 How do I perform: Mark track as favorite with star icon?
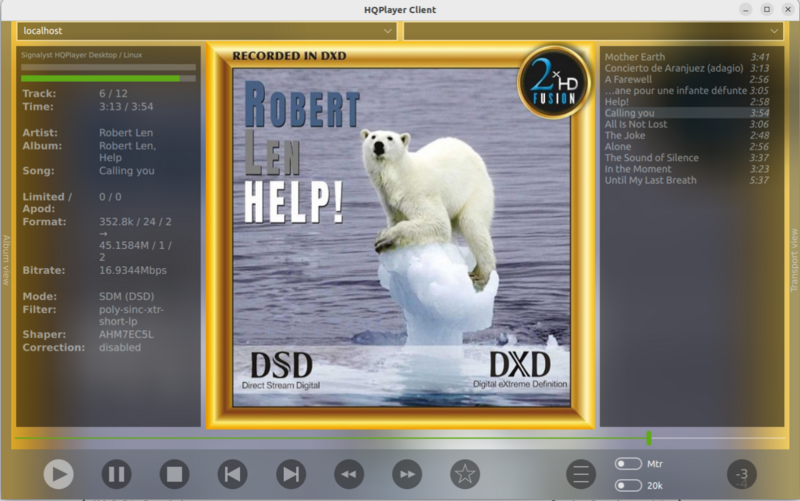coord(464,474)
